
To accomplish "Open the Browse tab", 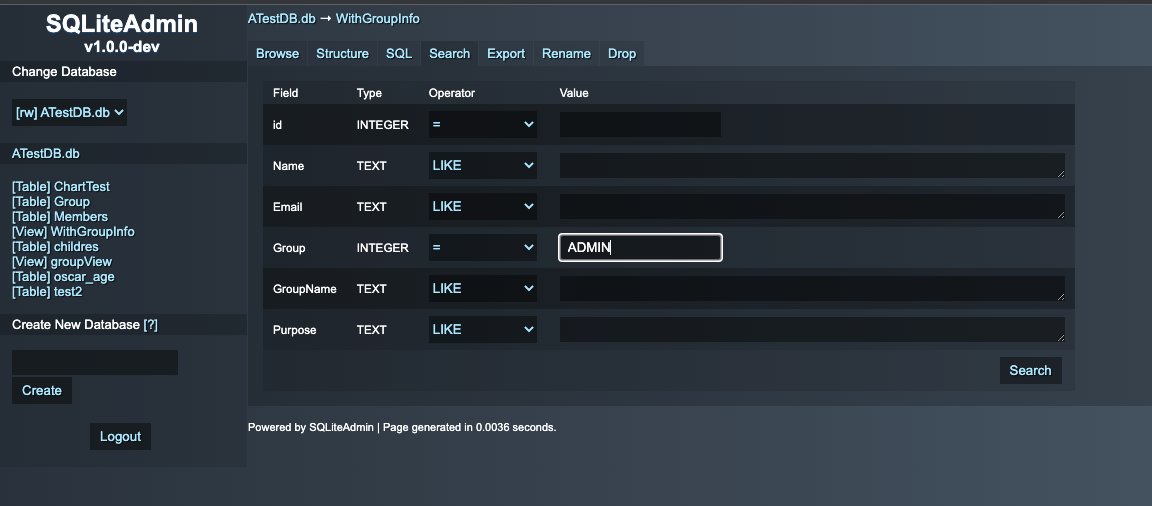I will pyautogui.click(x=277, y=54).
